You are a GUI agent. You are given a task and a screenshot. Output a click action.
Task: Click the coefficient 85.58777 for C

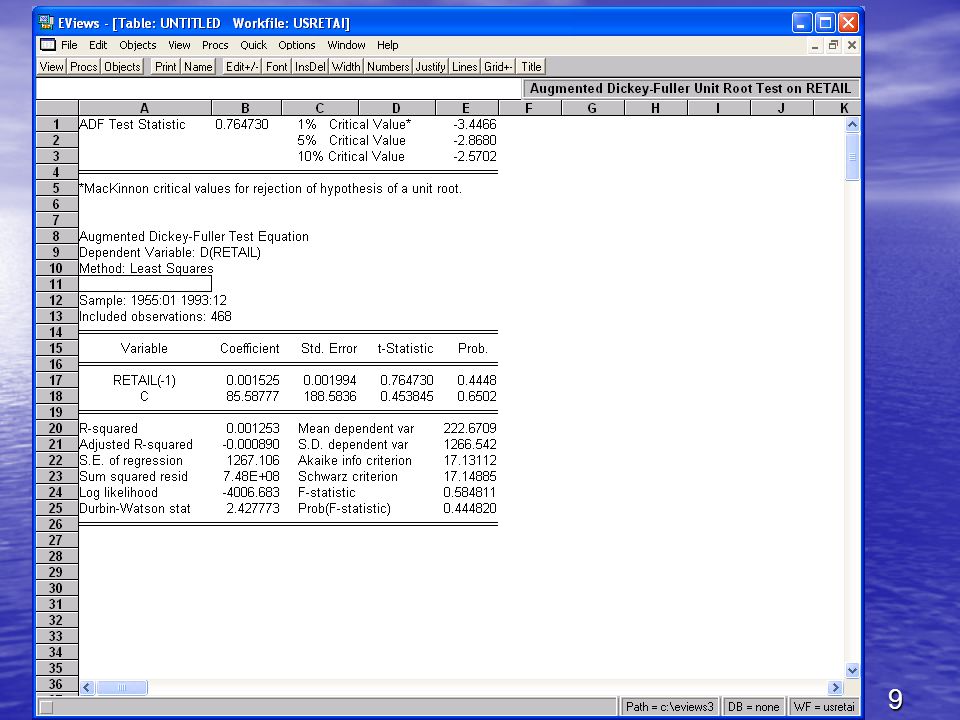(x=252, y=396)
